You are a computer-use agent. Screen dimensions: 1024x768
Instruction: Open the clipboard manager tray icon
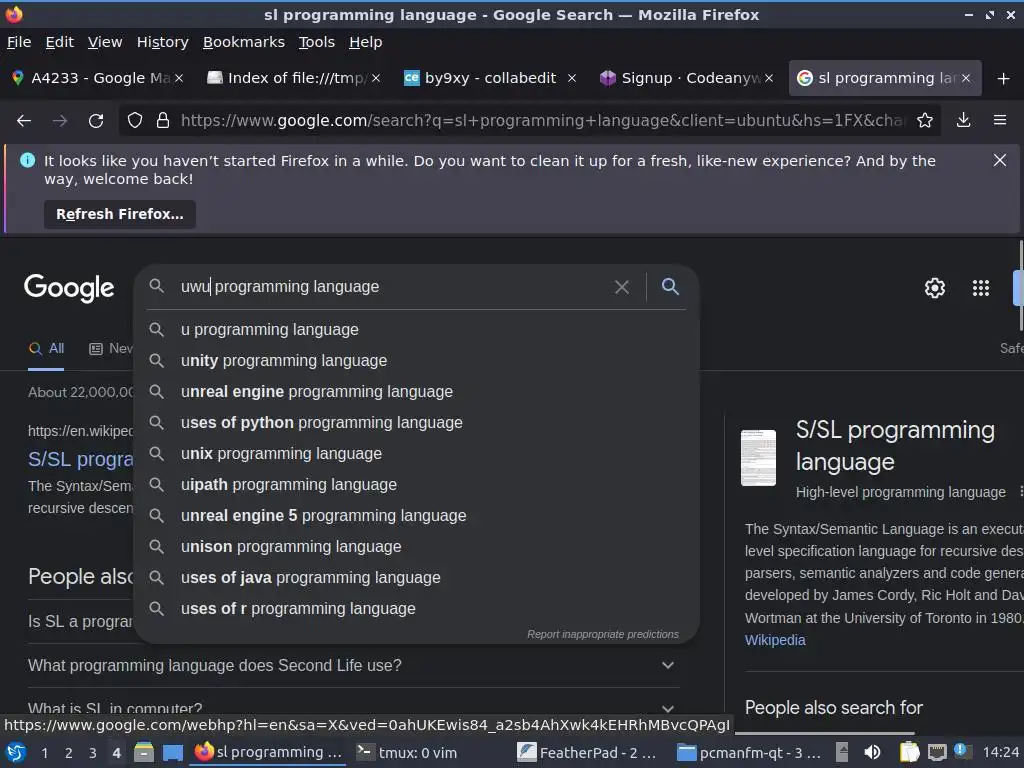point(909,752)
